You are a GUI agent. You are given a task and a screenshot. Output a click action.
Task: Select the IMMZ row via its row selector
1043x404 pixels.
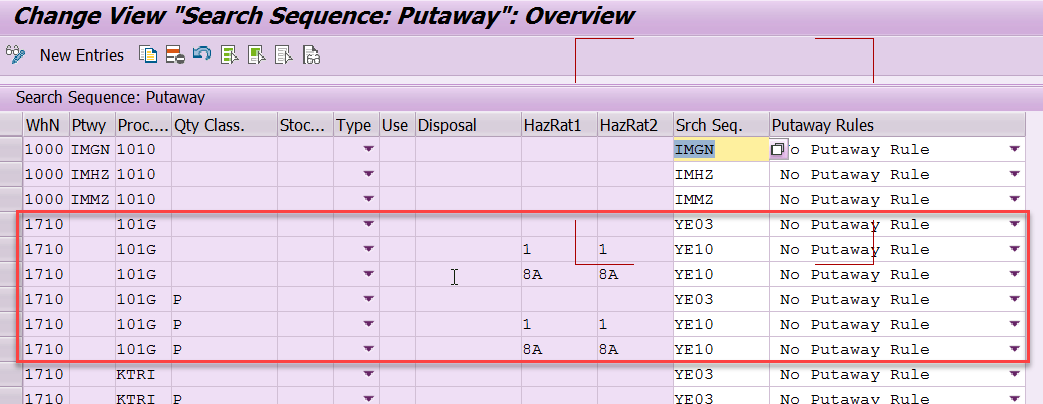11,200
